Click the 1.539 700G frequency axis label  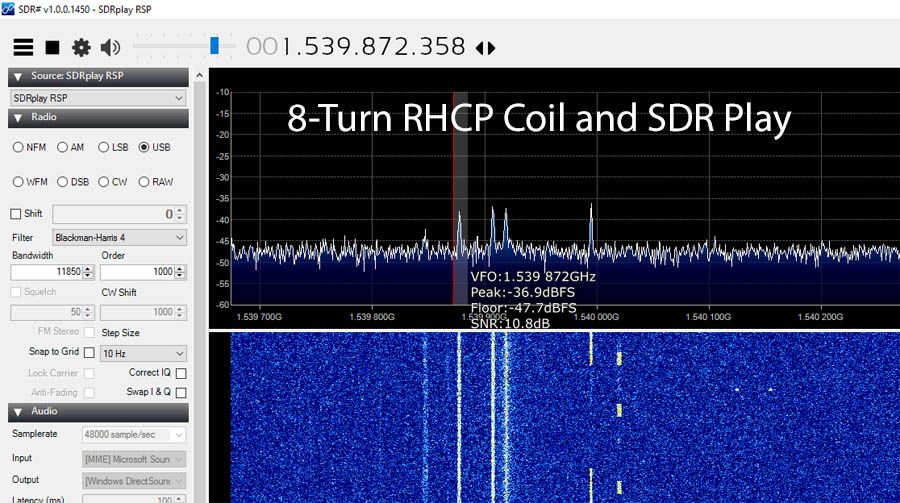pos(259,317)
